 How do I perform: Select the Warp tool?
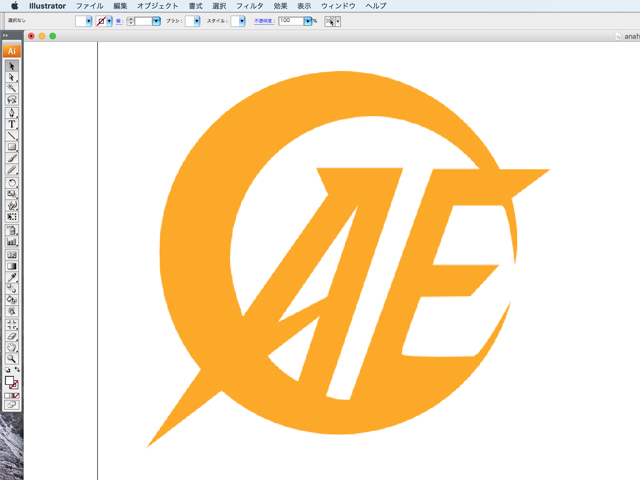tap(11, 205)
